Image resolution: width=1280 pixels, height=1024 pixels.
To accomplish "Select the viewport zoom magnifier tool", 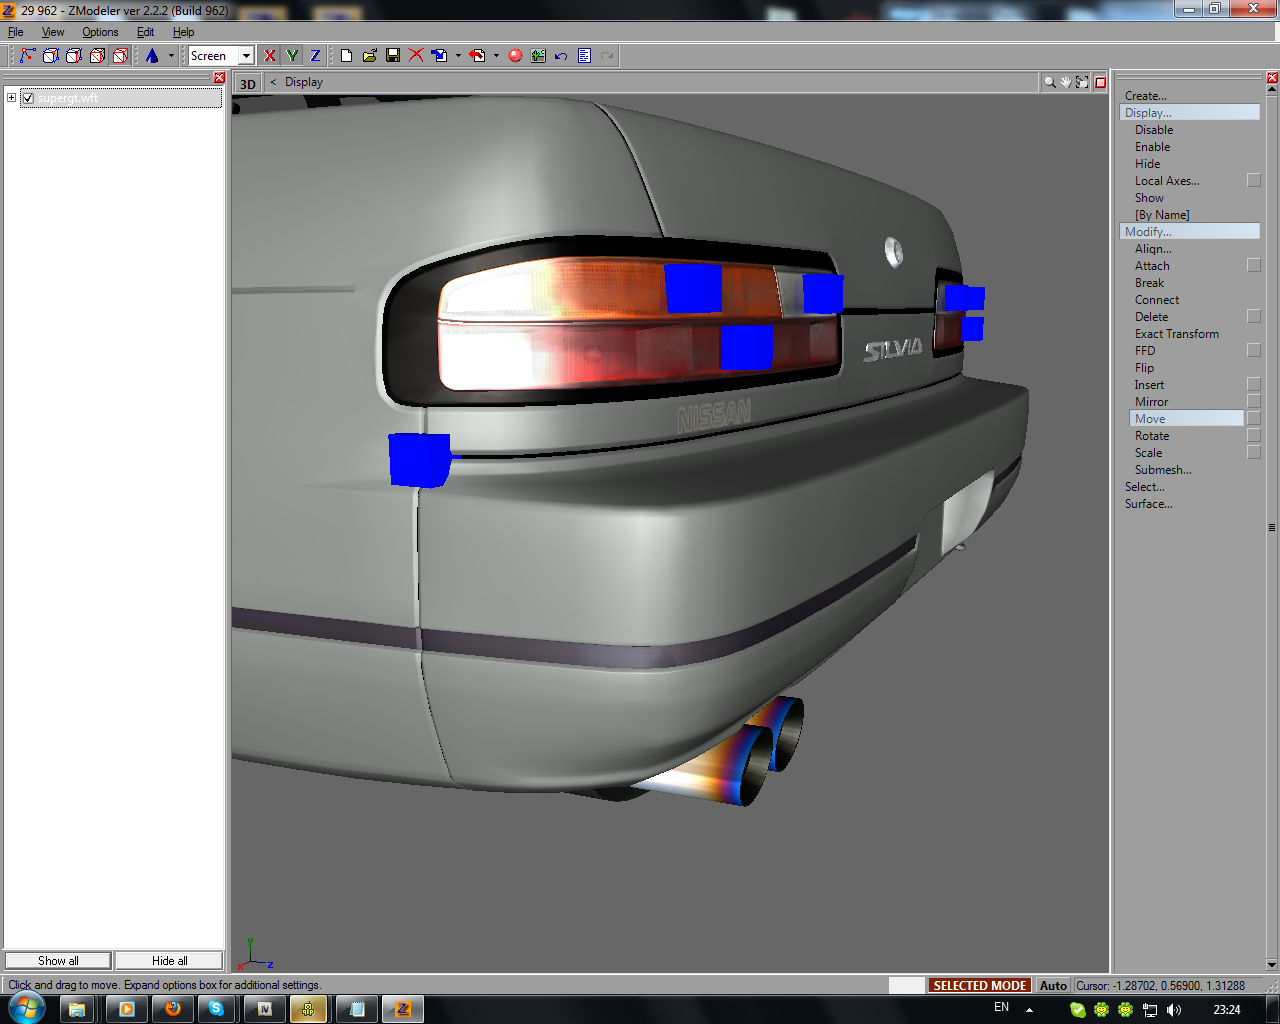I will [x=1050, y=82].
